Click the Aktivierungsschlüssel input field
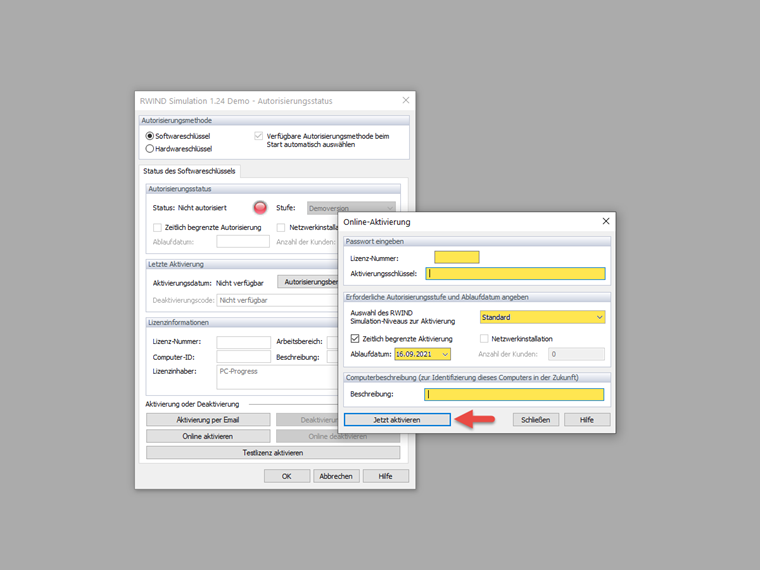This screenshot has height=570, width=760. click(x=515, y=273)
